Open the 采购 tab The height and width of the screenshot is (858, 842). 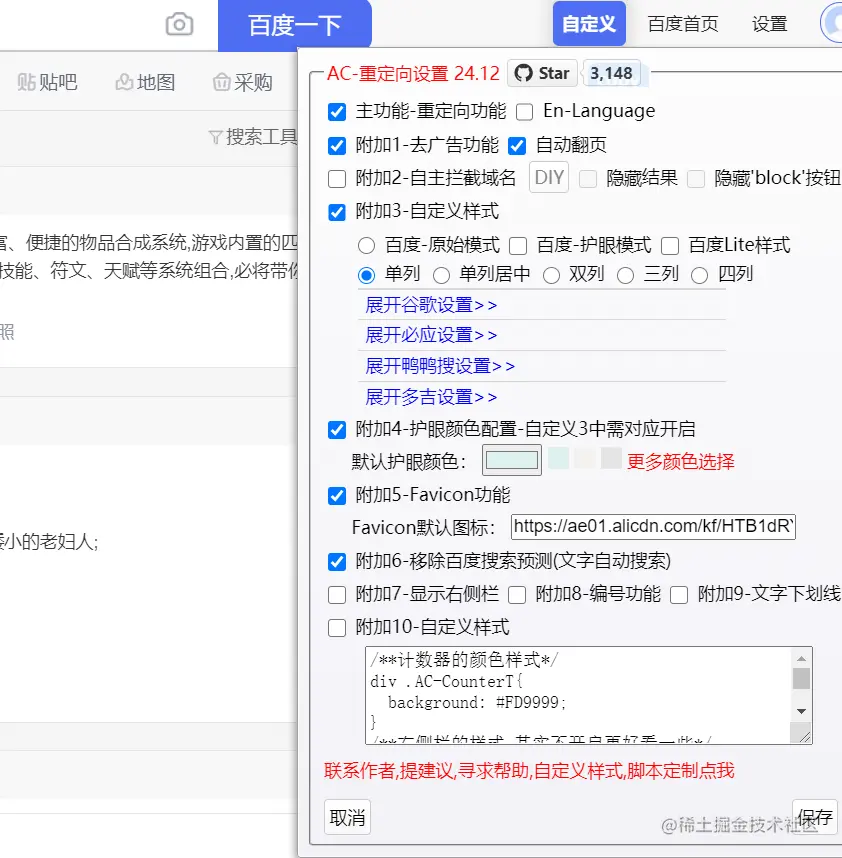coord(242,82)
